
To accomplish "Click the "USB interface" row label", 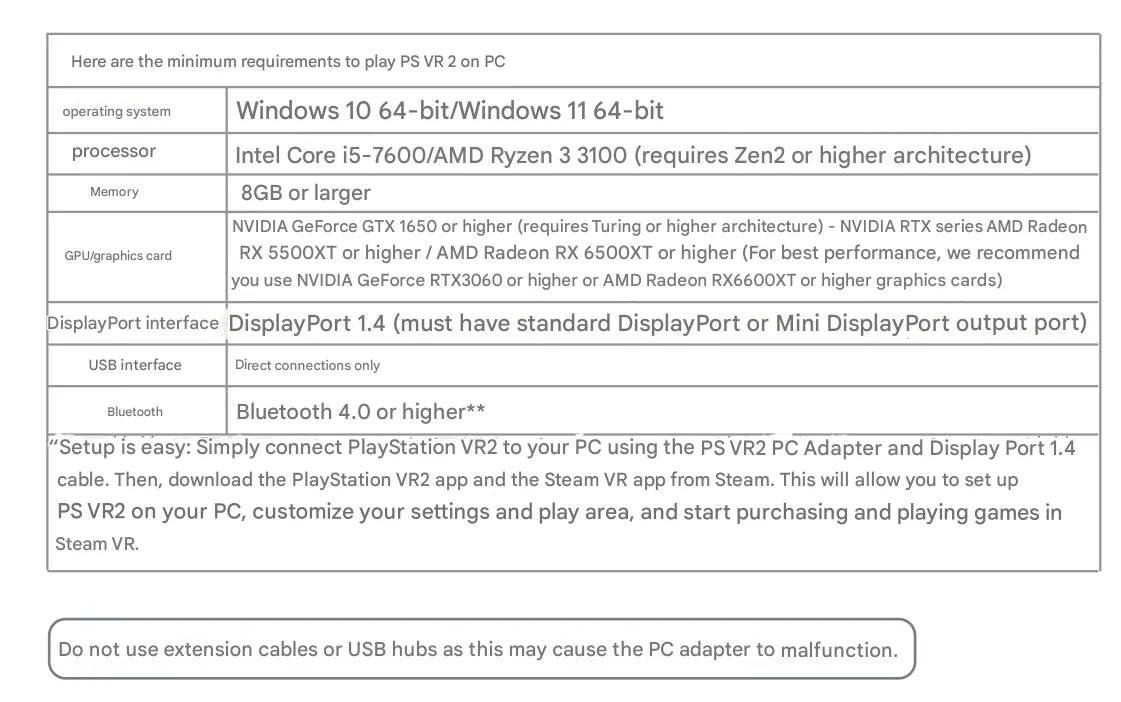I will (x=135, y=365).
